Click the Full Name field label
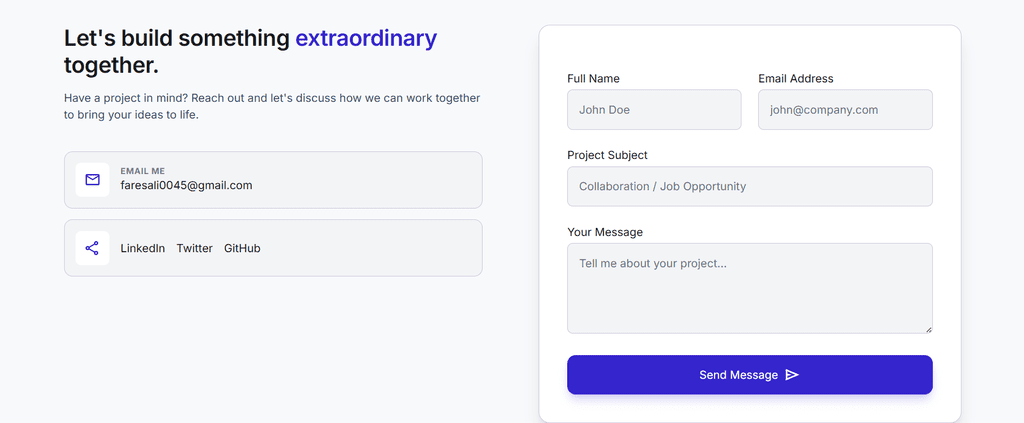Screen dimensions: 1024x423 pyautogui.click(x=593, y=78)
